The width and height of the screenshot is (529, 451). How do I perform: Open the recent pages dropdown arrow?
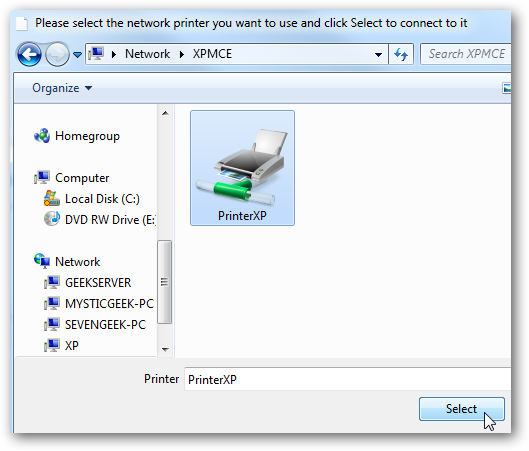click(x=78, y=54)
